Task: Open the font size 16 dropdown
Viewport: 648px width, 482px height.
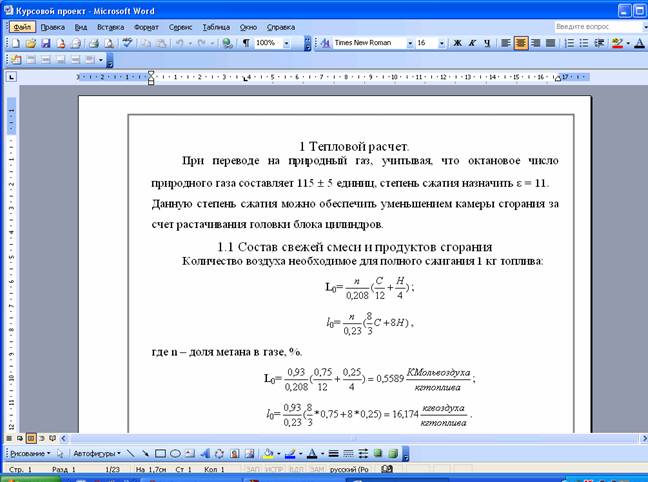Action: [441, 43]
